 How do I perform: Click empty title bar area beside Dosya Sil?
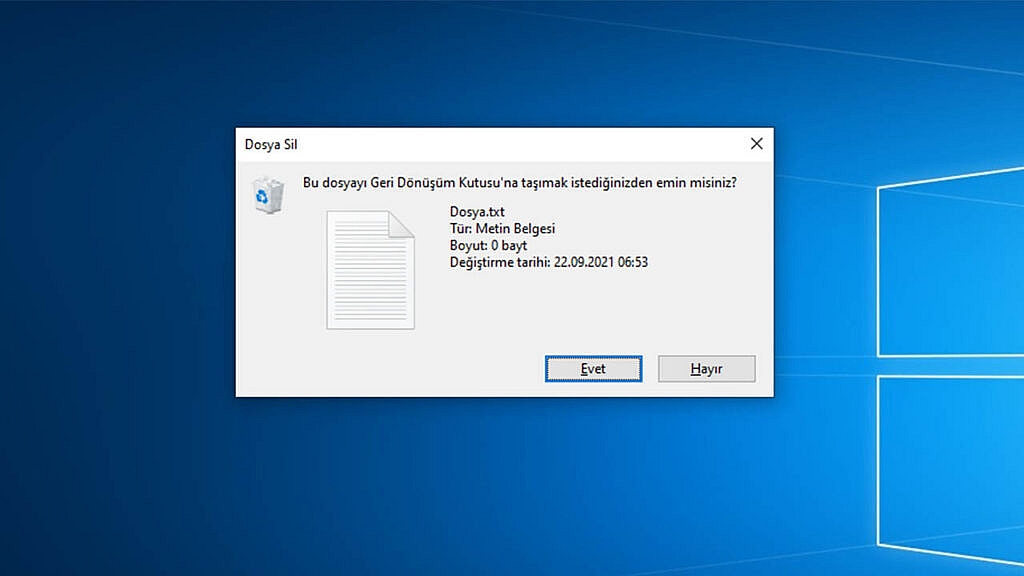point(500,144)
